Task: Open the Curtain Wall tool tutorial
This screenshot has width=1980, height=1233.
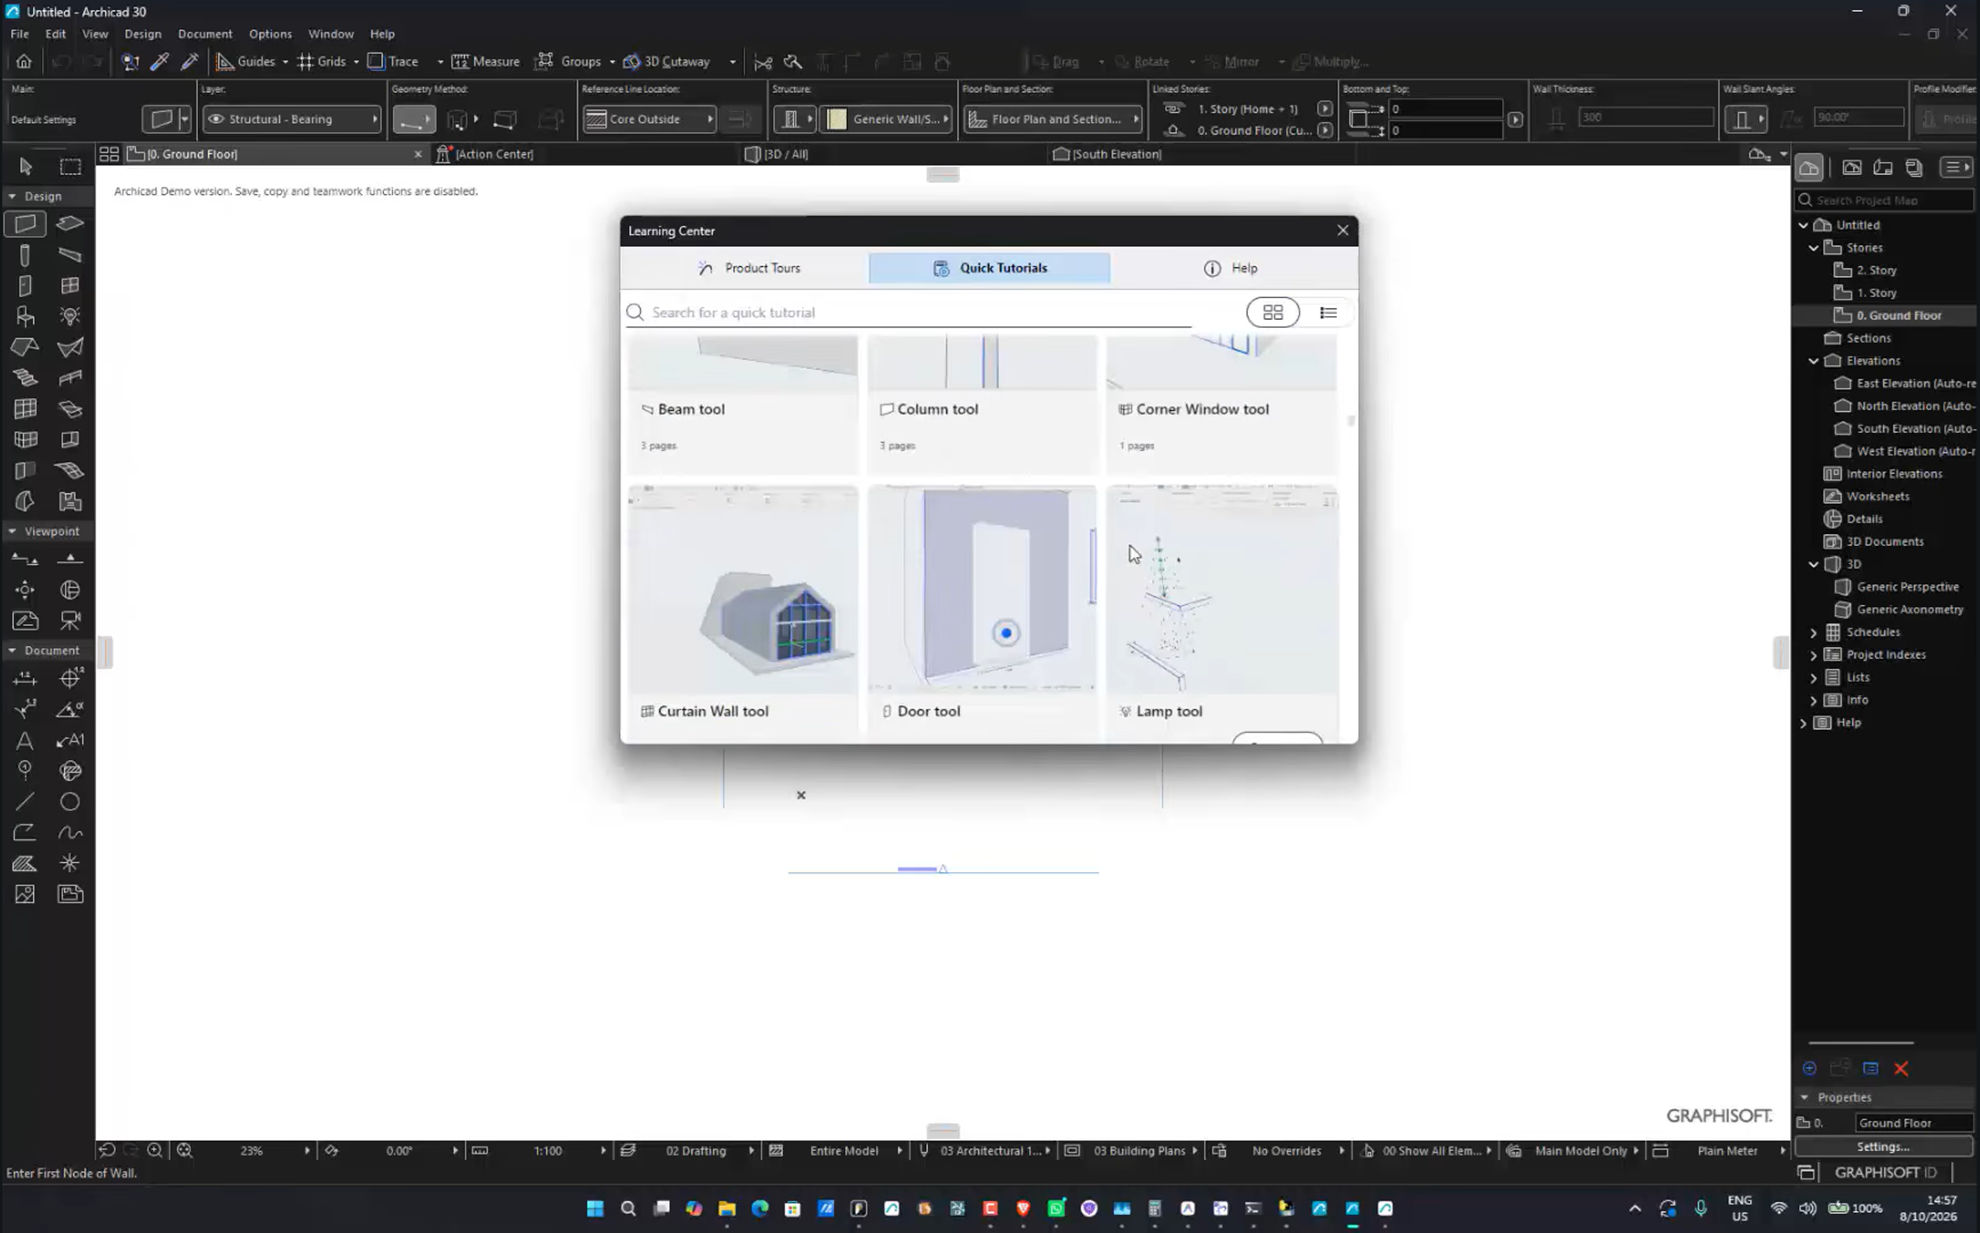Action: coord(742,612)
